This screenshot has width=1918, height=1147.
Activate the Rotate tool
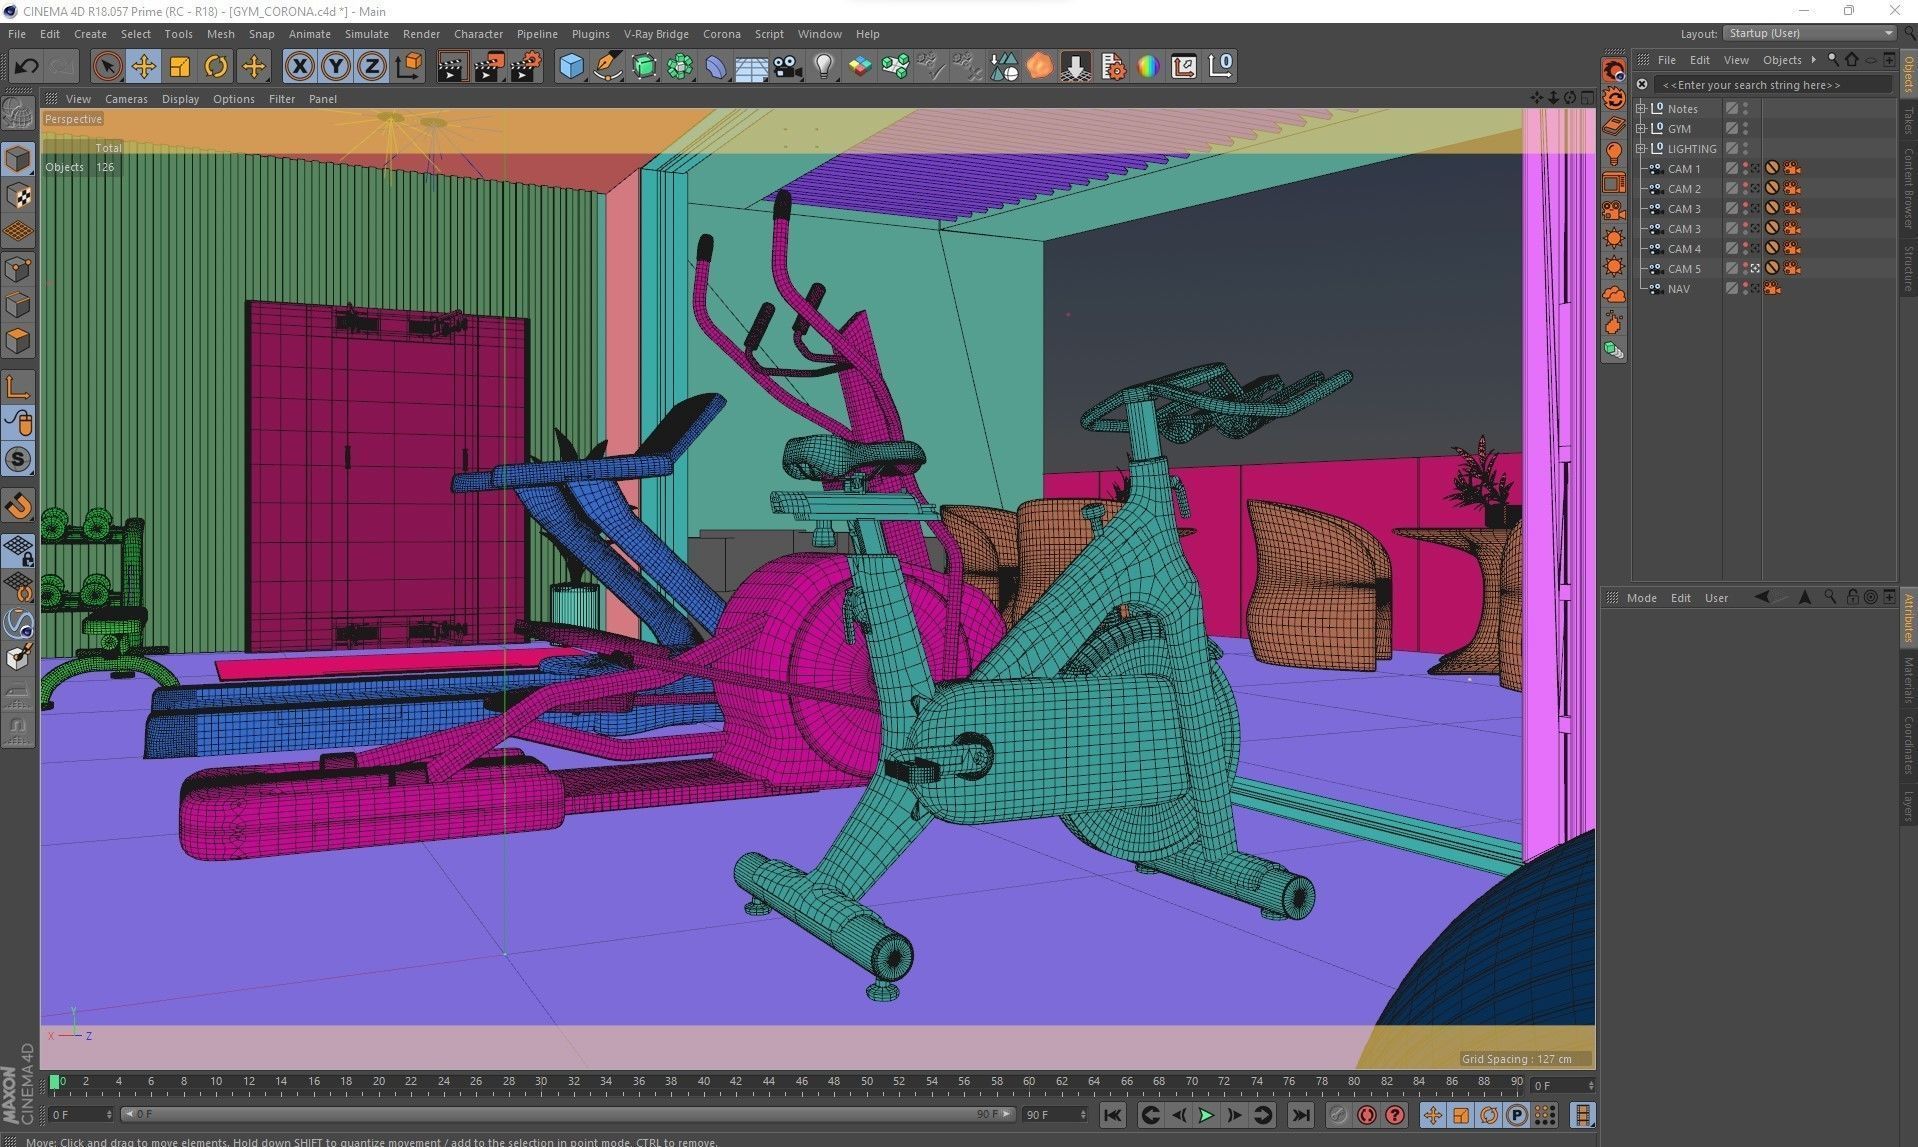coord(216,67)
